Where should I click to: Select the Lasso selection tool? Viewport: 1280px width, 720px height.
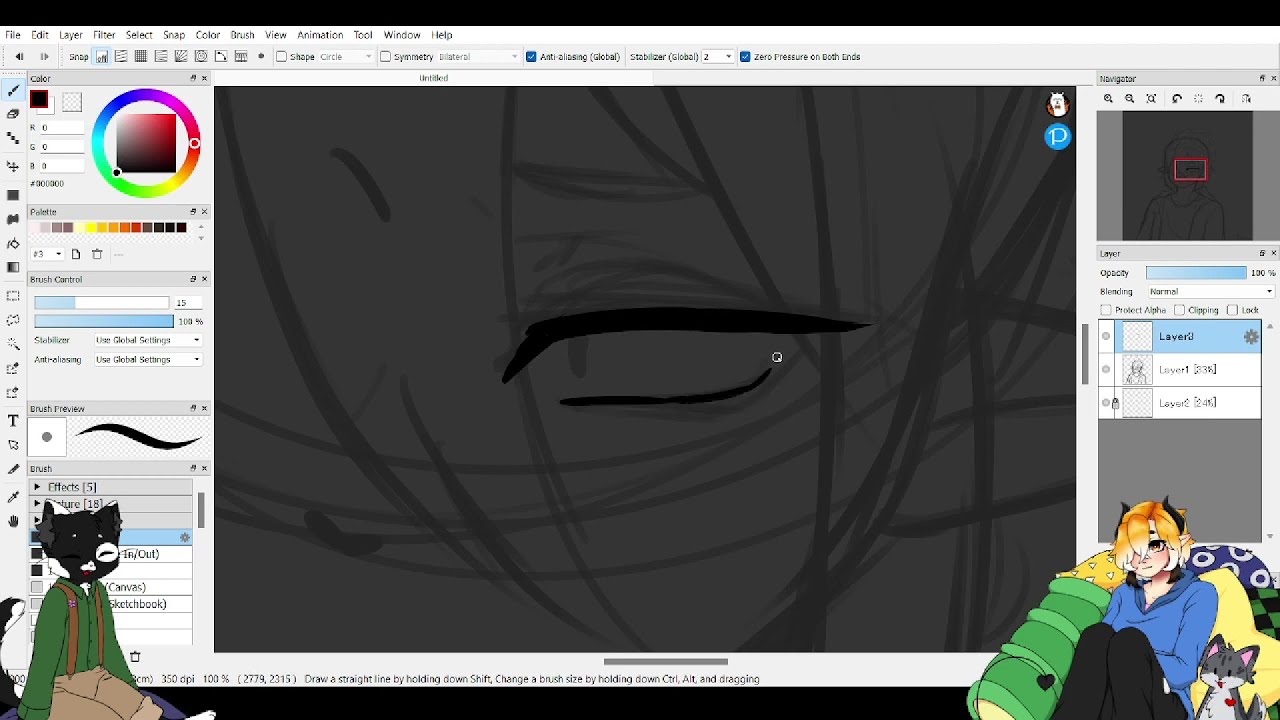(13, 320)
